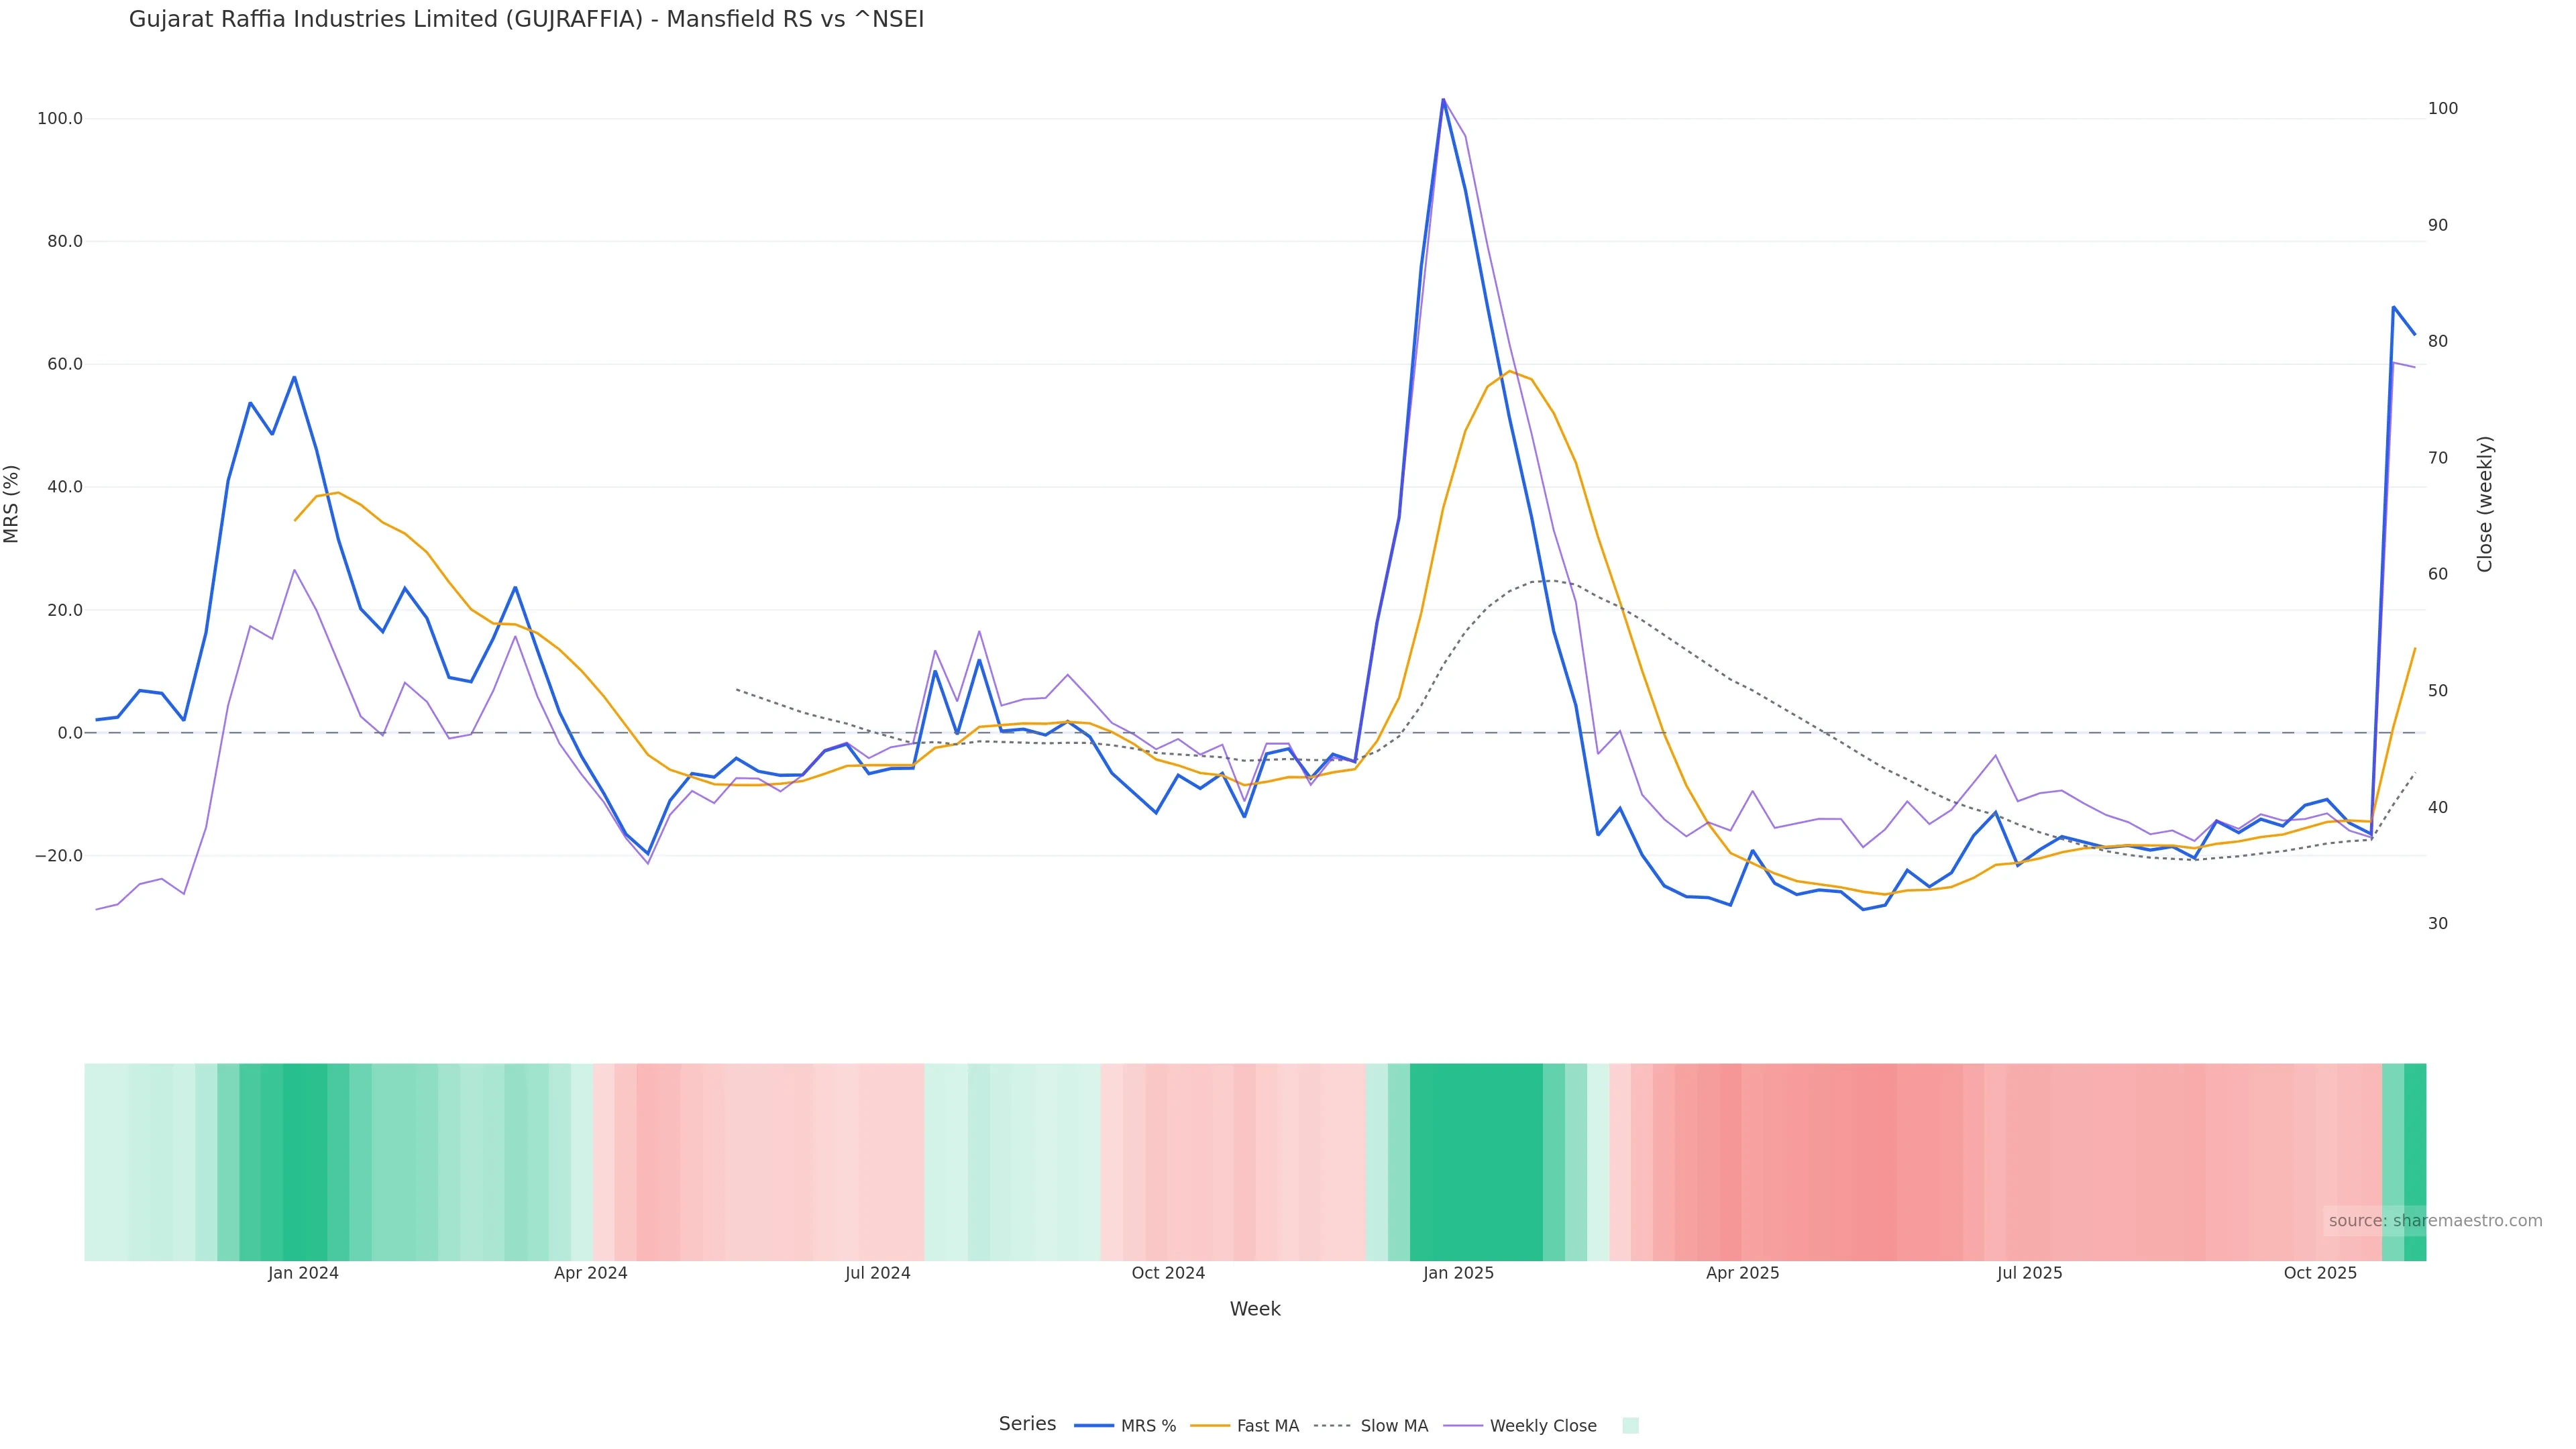2576x1449 pixels.
Task: Click the 'Close (weekly)' right axis title
Action: [x=2485, y=504]
